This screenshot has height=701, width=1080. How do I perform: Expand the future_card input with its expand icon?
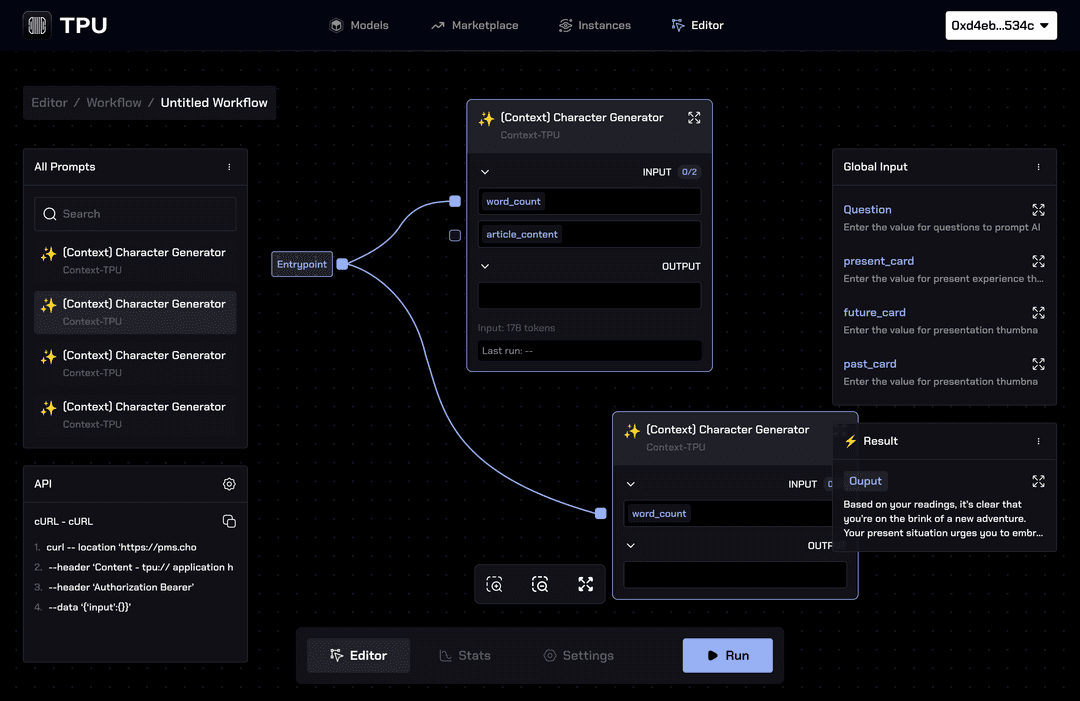(1039, 313)
